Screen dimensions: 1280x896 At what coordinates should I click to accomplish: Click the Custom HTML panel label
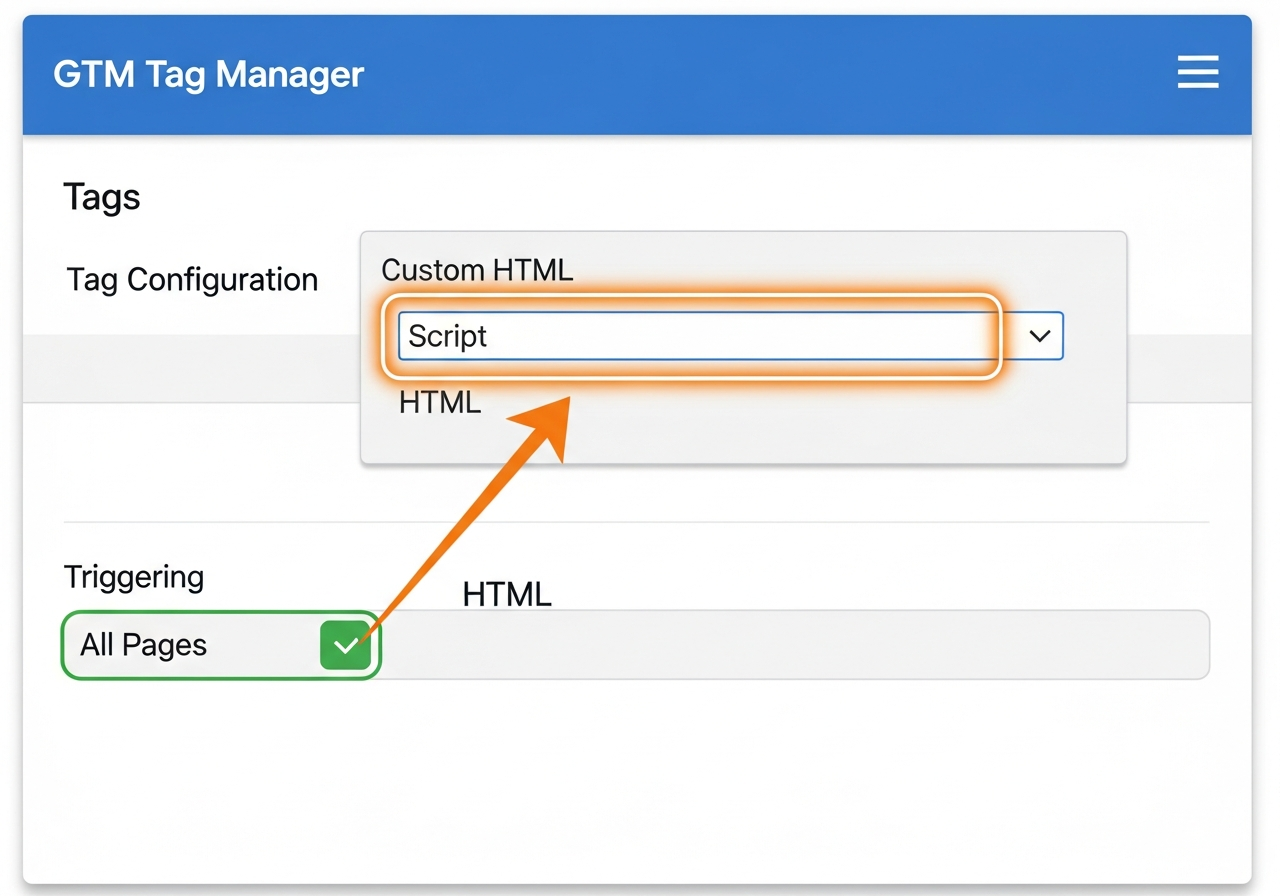point(477,269)
